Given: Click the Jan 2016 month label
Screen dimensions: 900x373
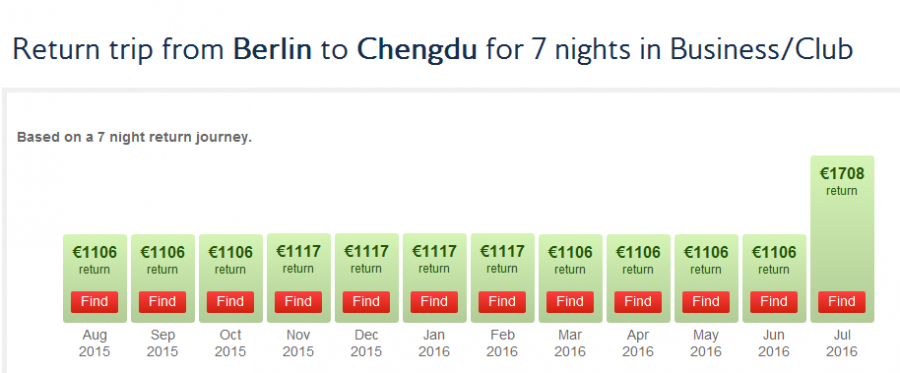Looking at the screenshot, I should point(434,343).
